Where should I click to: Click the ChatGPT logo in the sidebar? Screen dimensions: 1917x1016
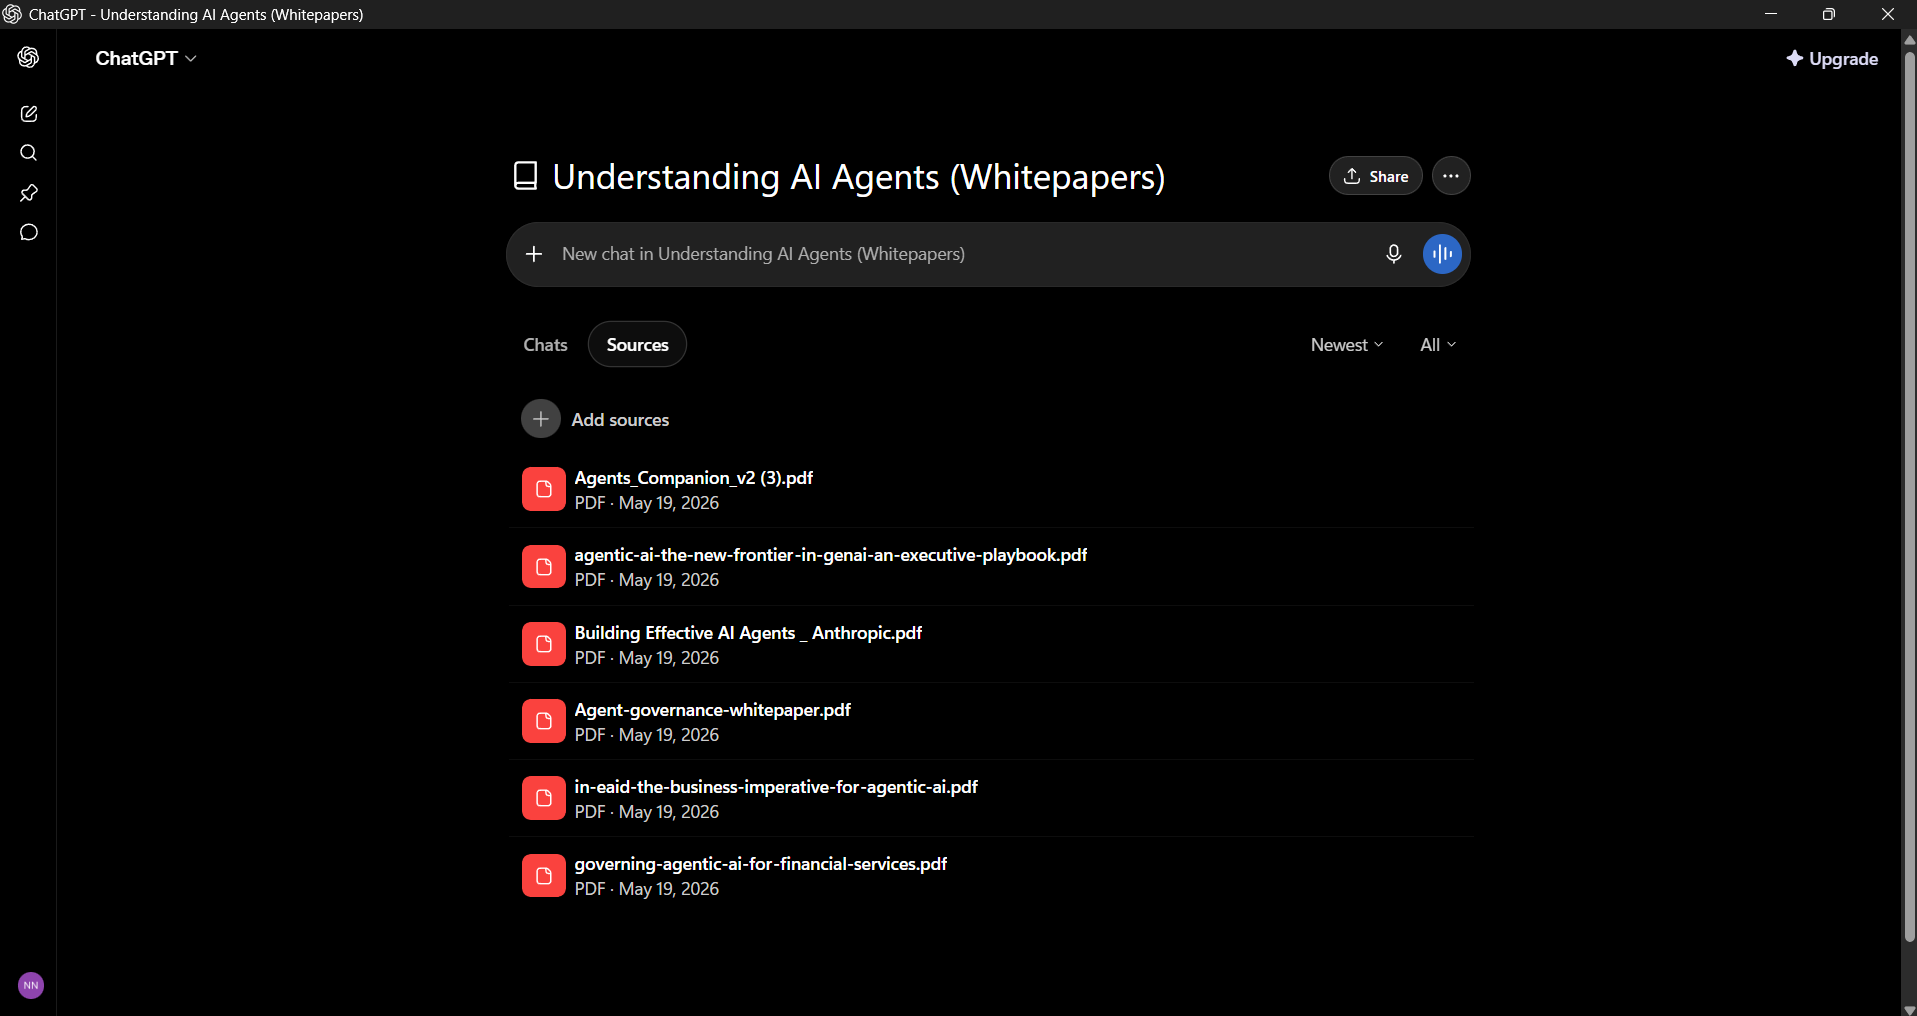[x=28, y=58]
